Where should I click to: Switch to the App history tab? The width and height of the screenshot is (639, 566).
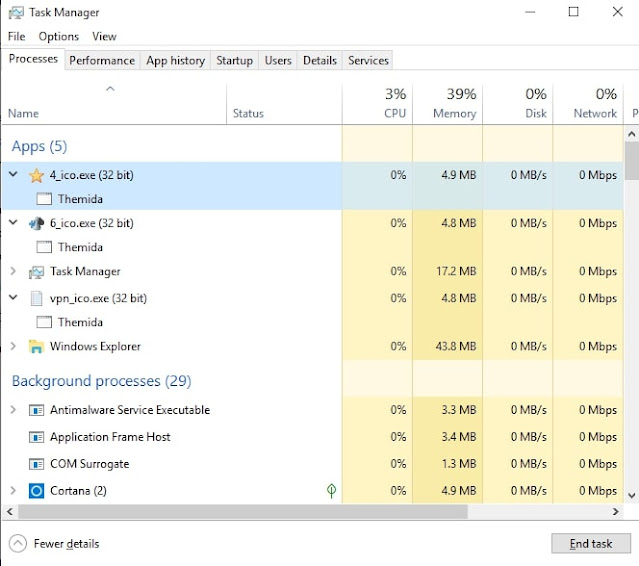tap(176, 61)
